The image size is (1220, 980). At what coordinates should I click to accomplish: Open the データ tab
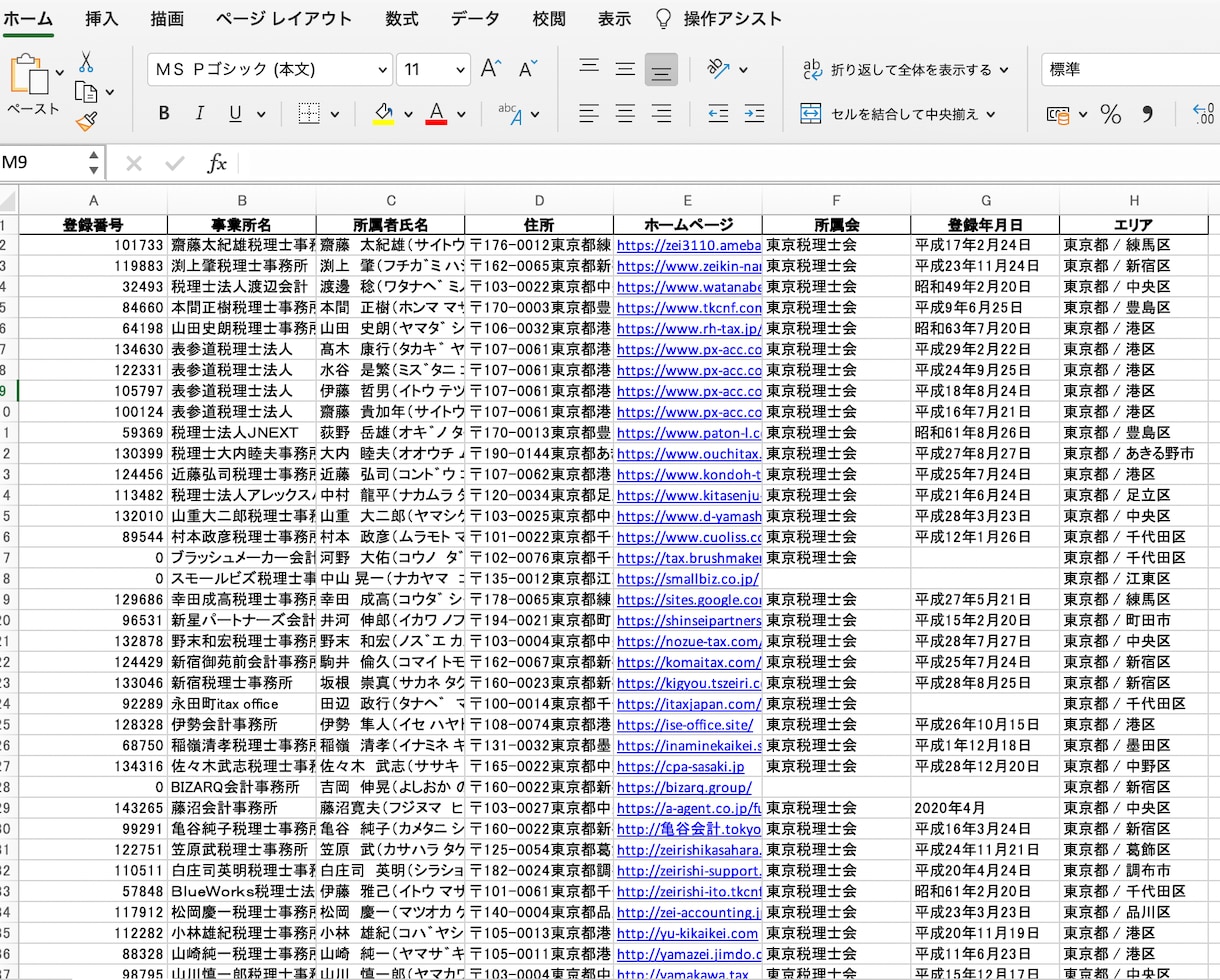coord(475,19)
